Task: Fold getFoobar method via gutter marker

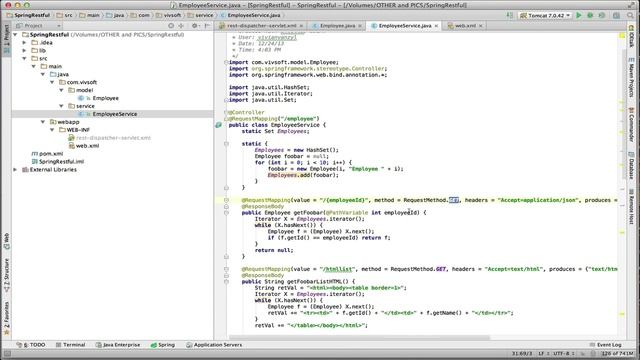Action: tap(226, 213)
